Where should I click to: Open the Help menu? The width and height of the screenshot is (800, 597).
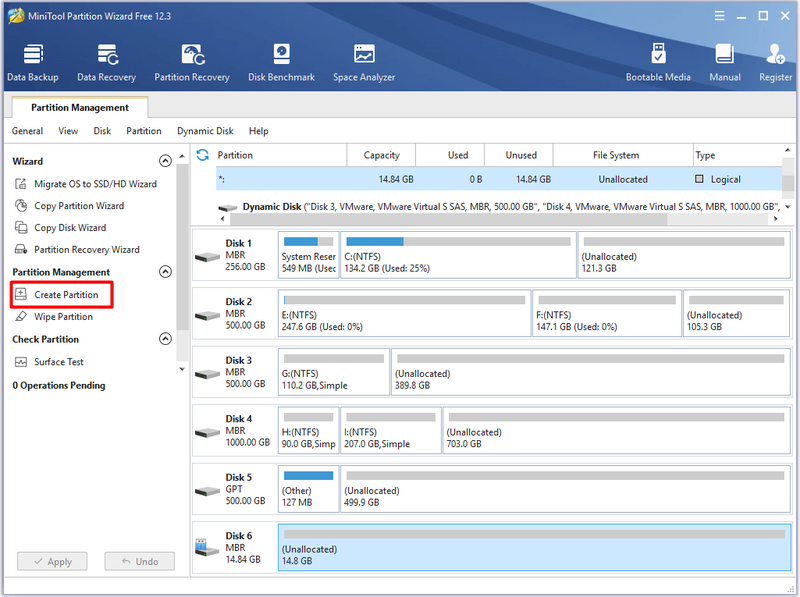[258, 131]
